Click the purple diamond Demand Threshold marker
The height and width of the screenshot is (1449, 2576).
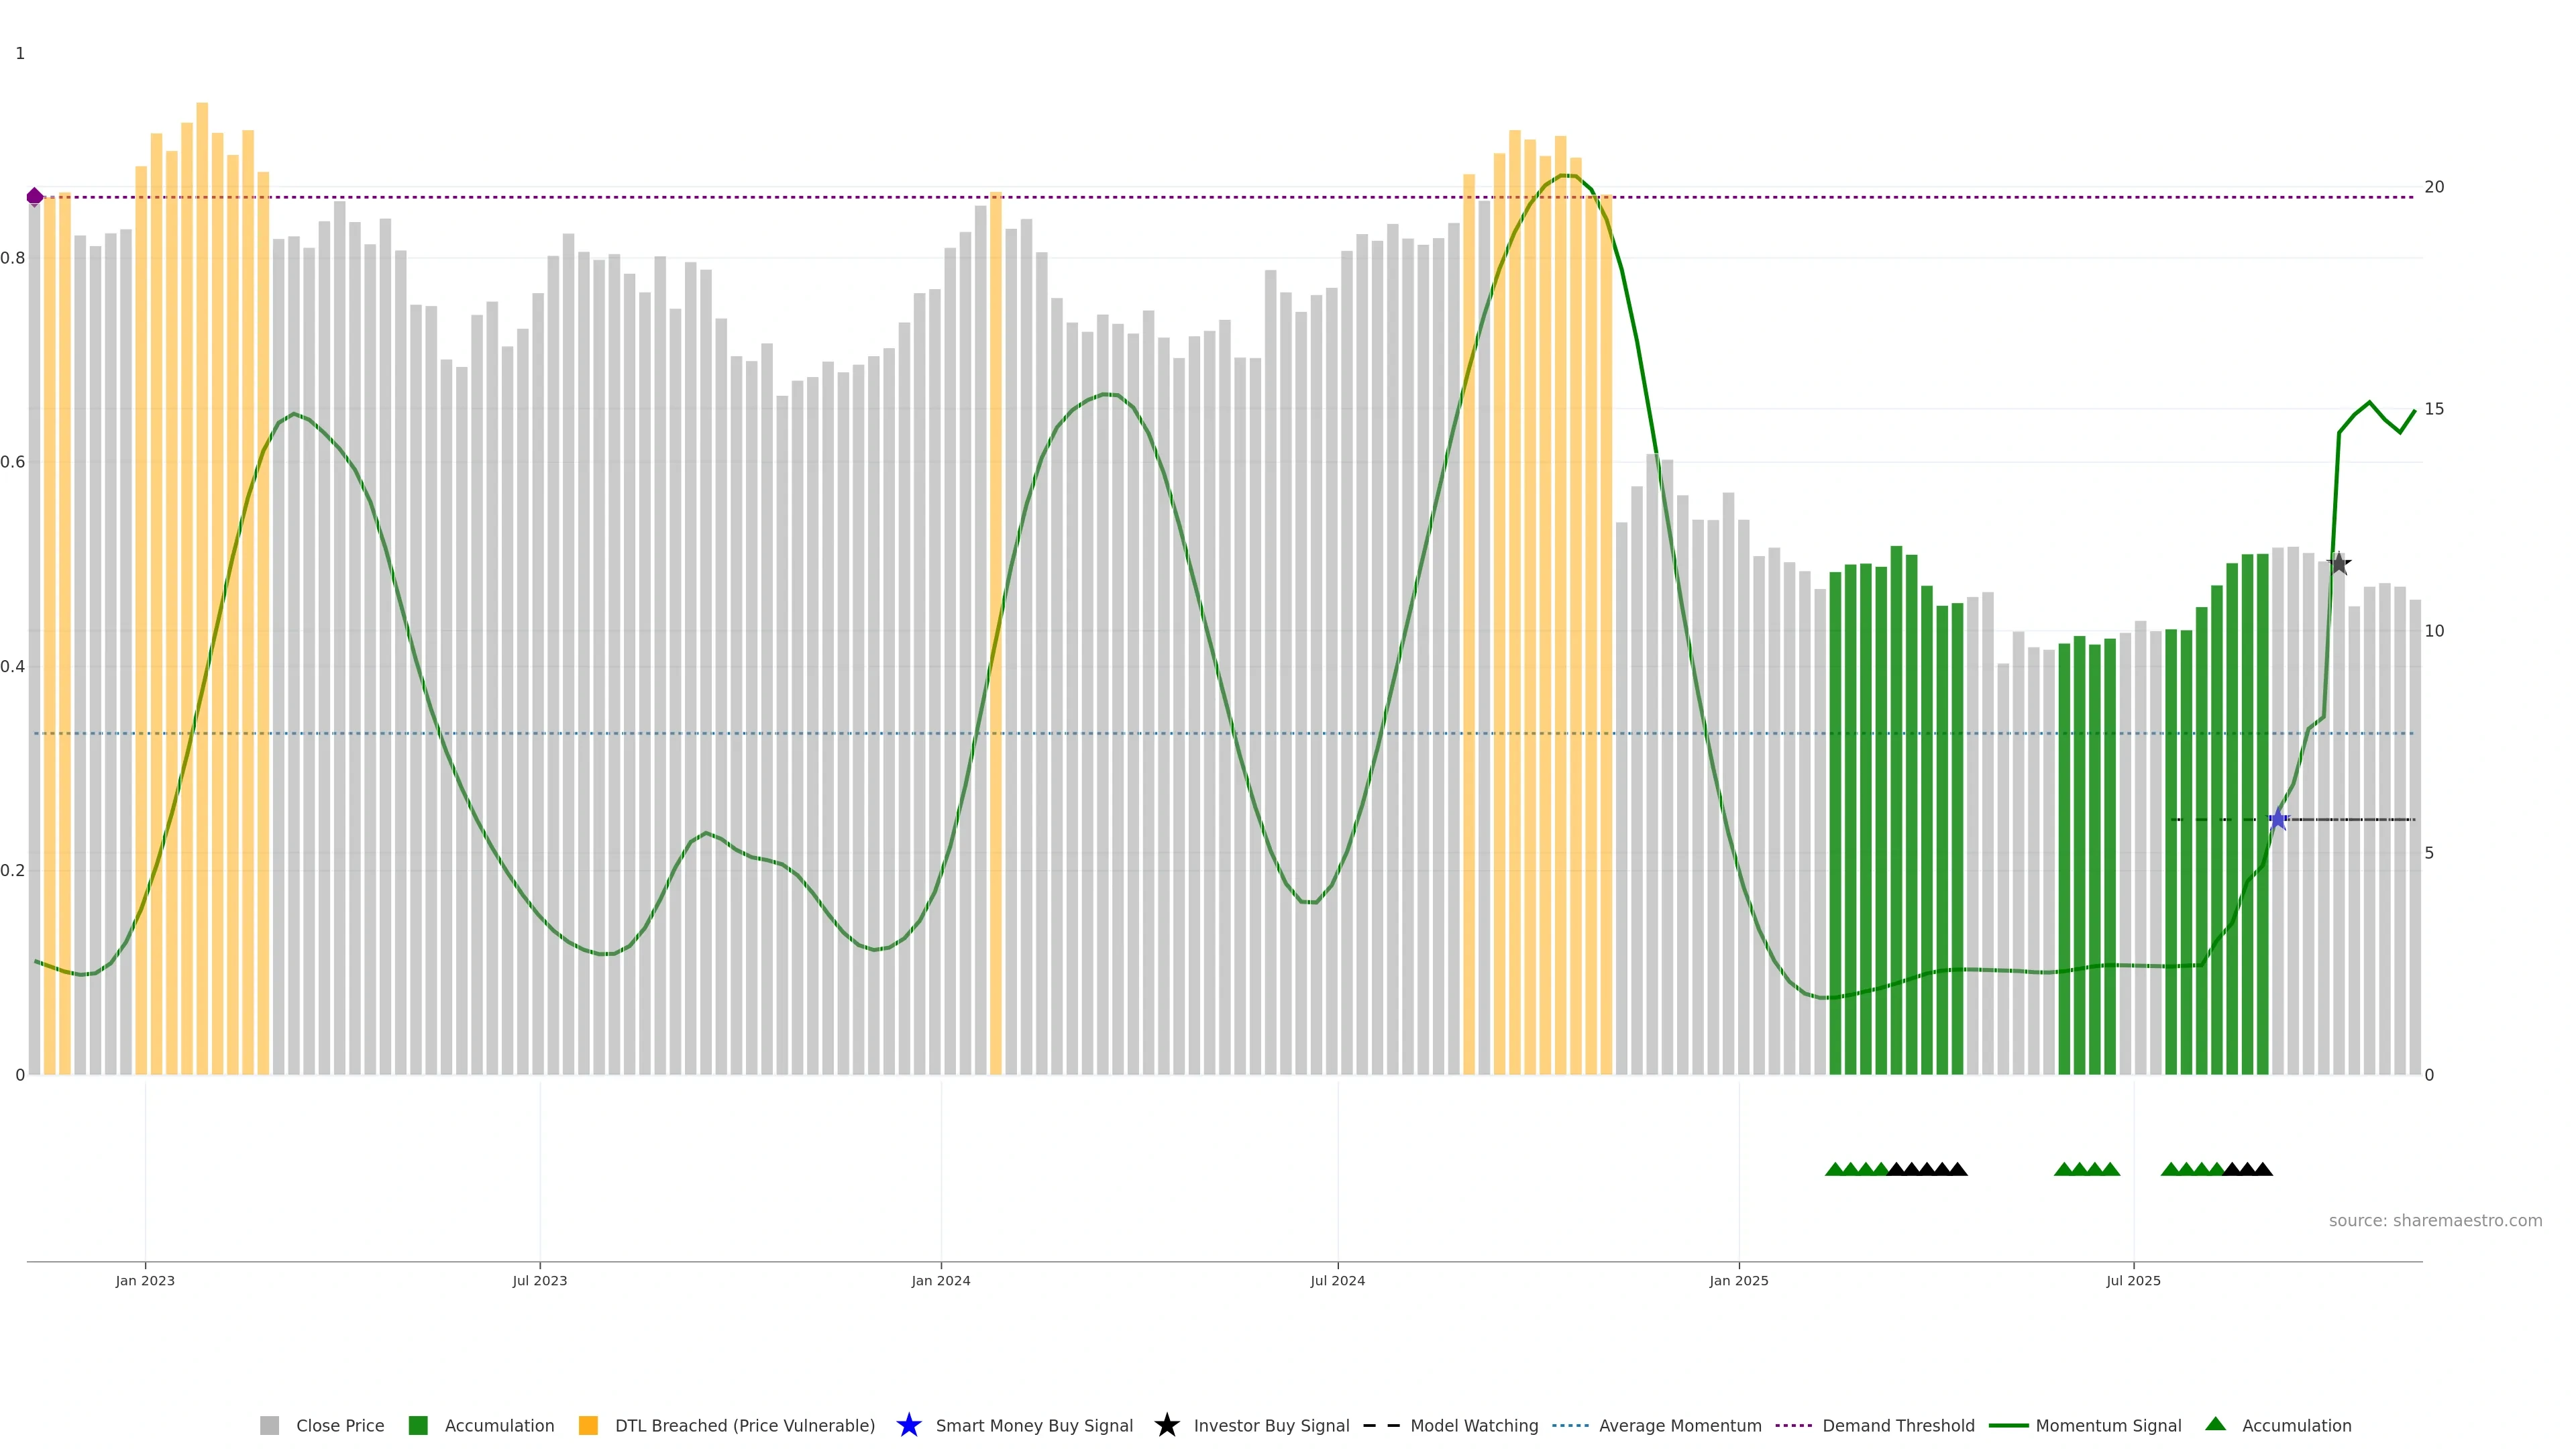click(x=35, y=197)
